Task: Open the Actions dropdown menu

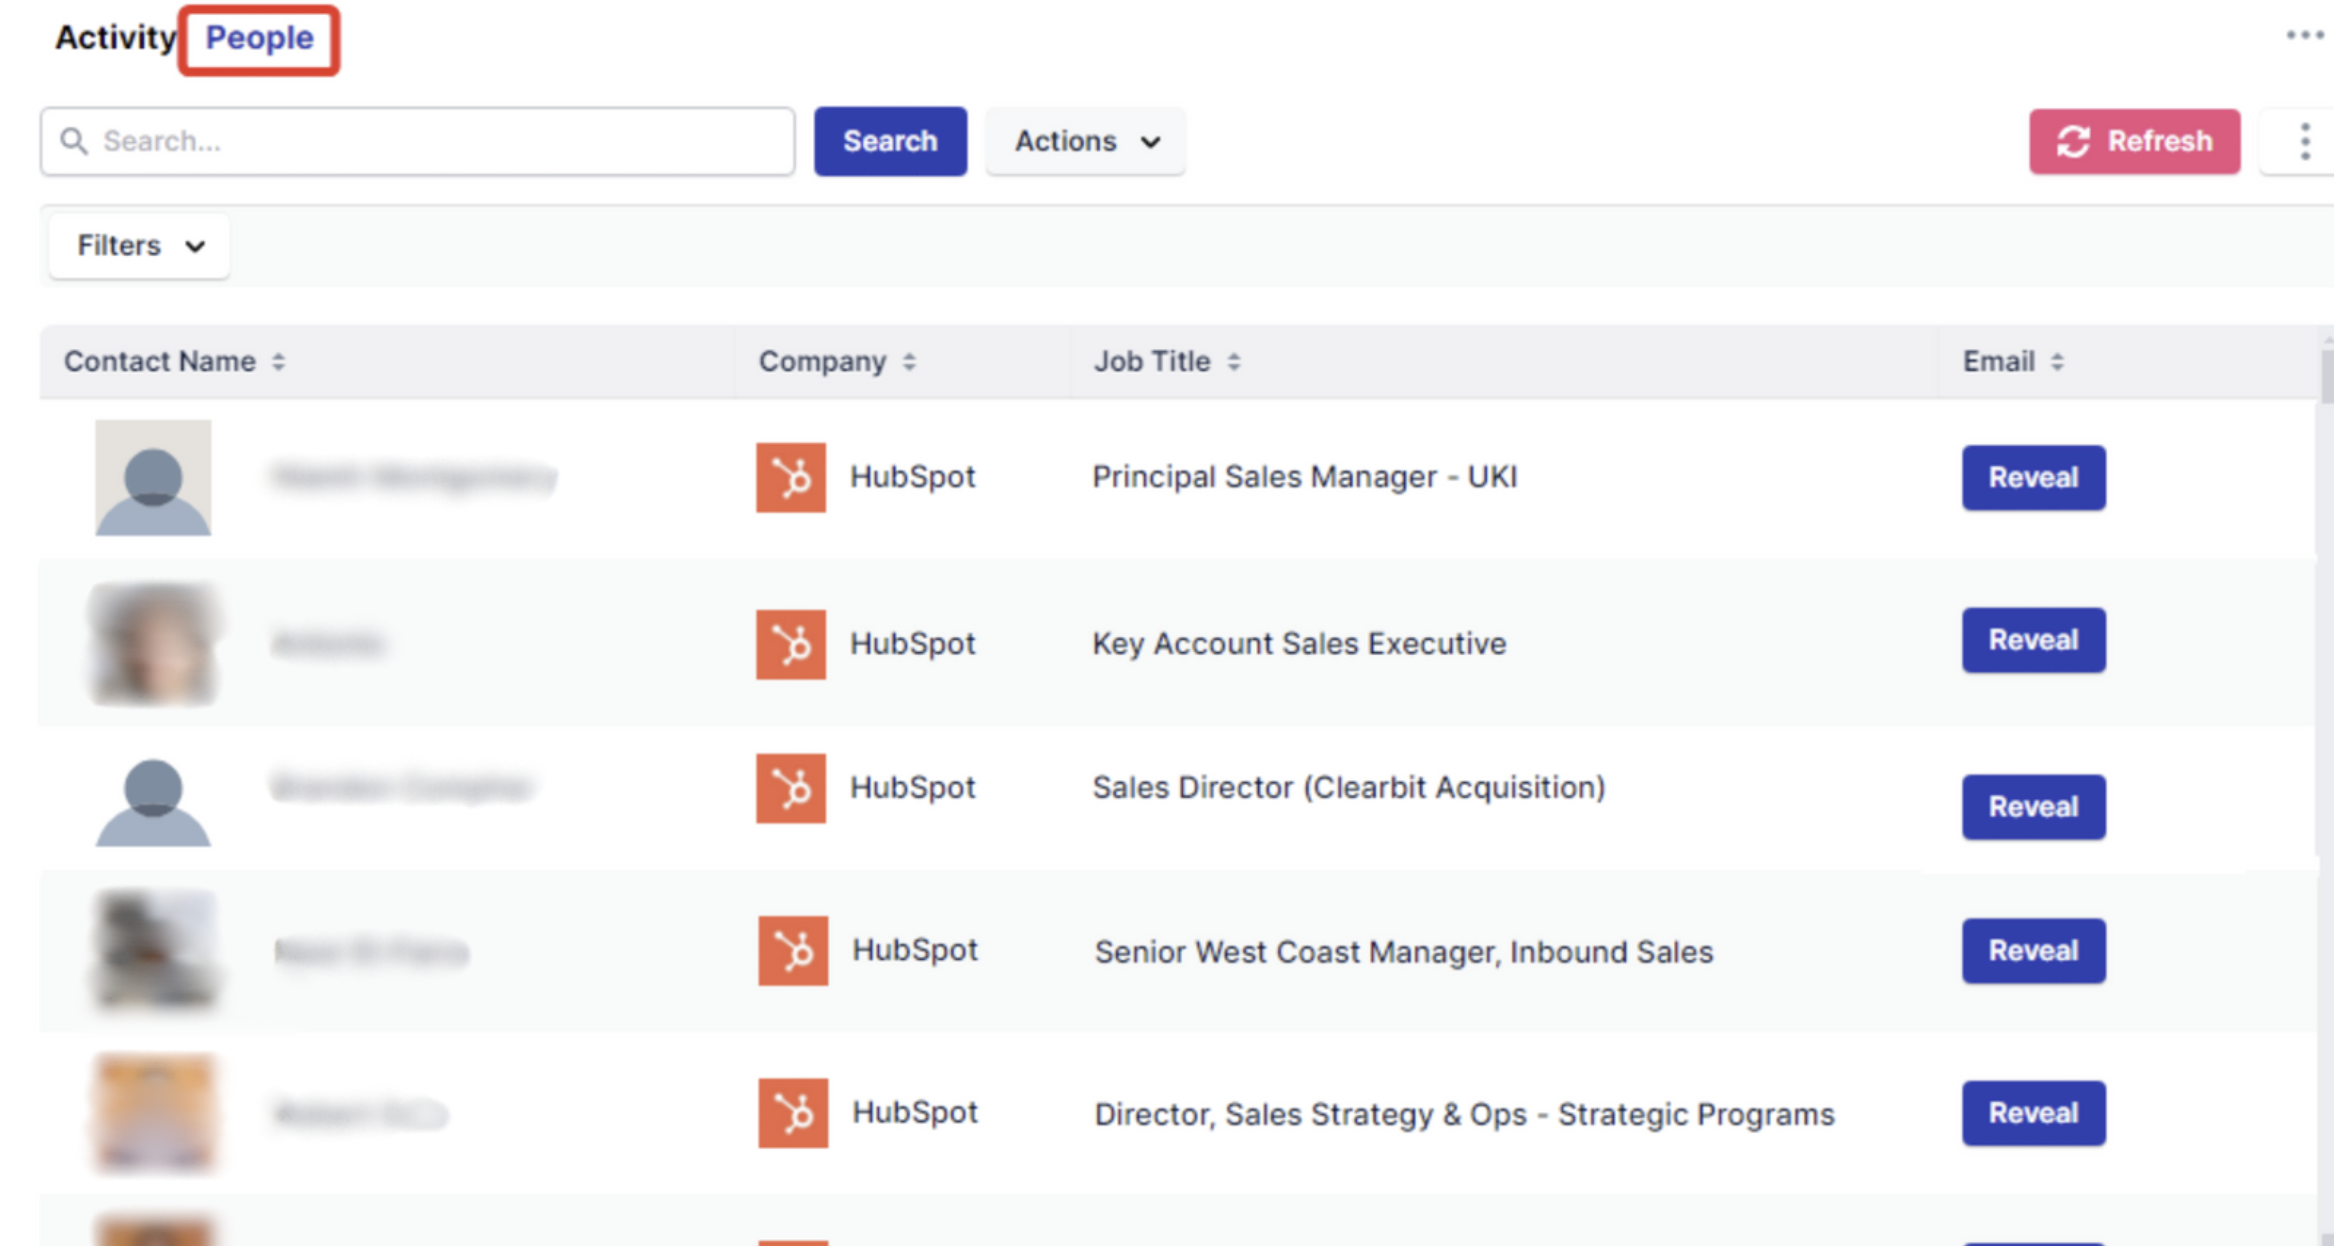Action: pos(1085,142)
